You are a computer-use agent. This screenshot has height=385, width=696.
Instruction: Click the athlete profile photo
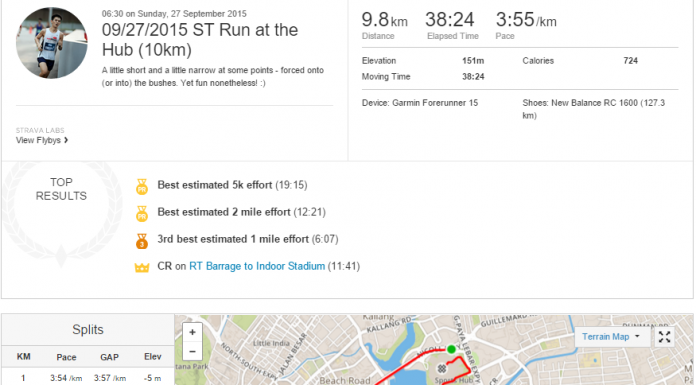point(51,43)
